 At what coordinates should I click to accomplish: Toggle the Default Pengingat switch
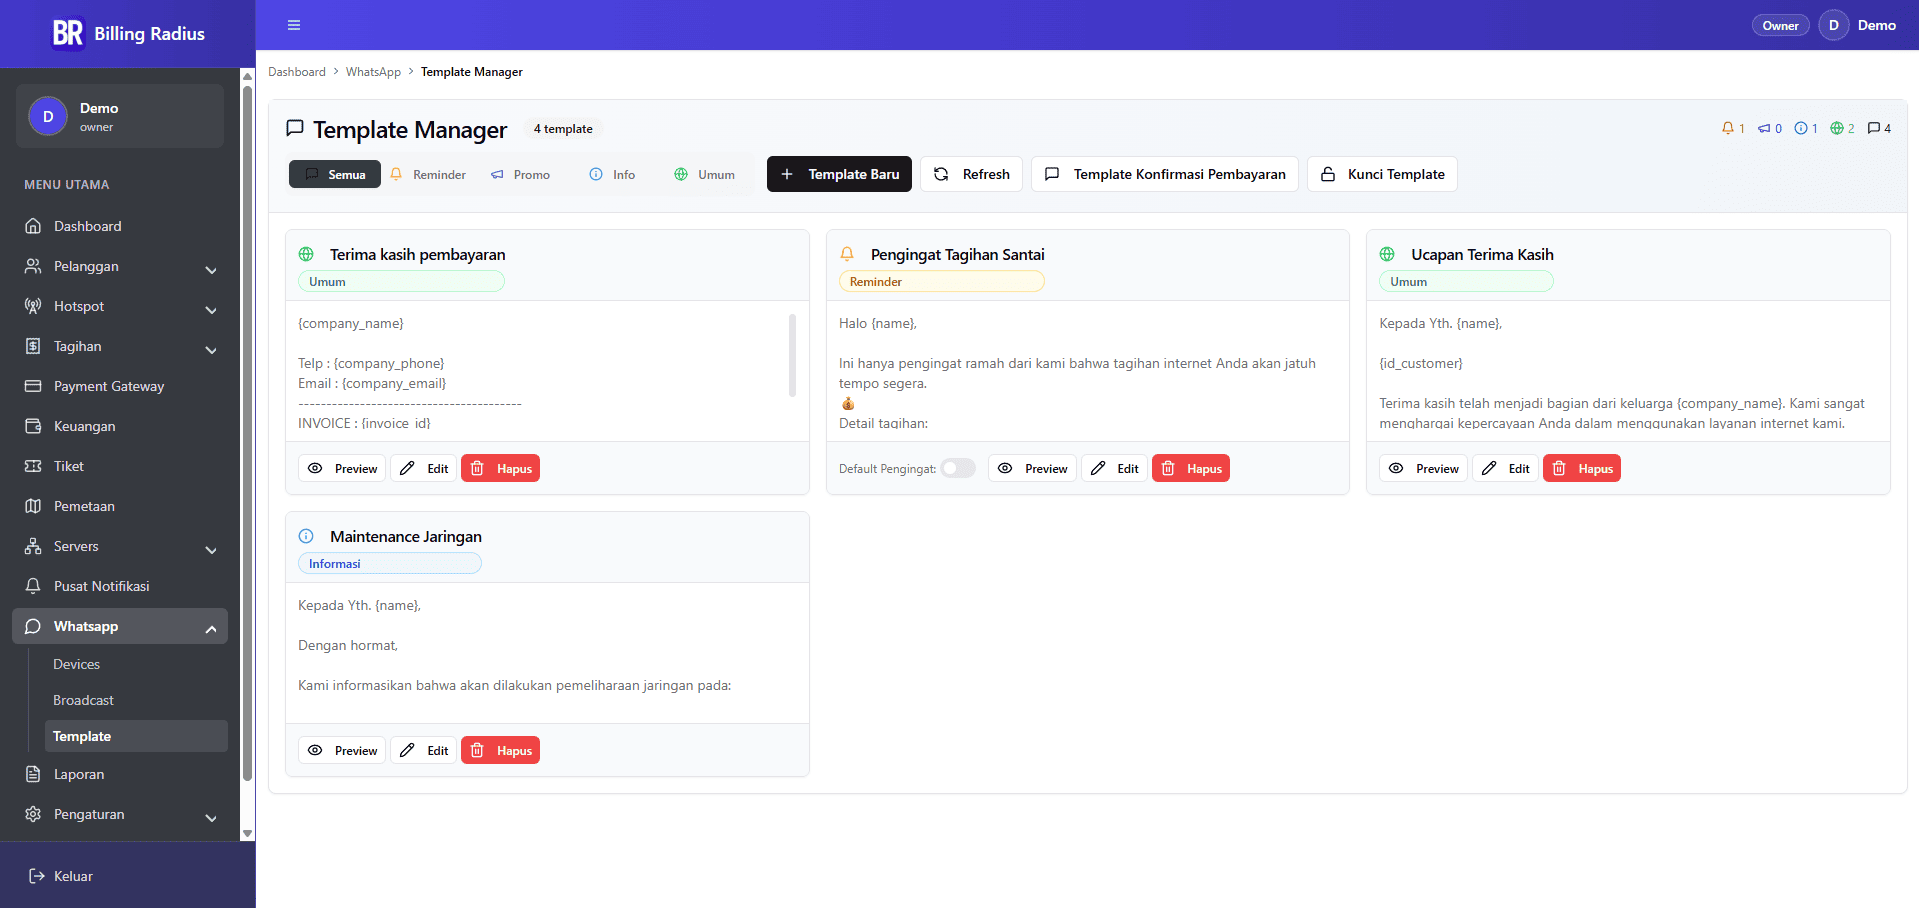[x=958, y=468]
